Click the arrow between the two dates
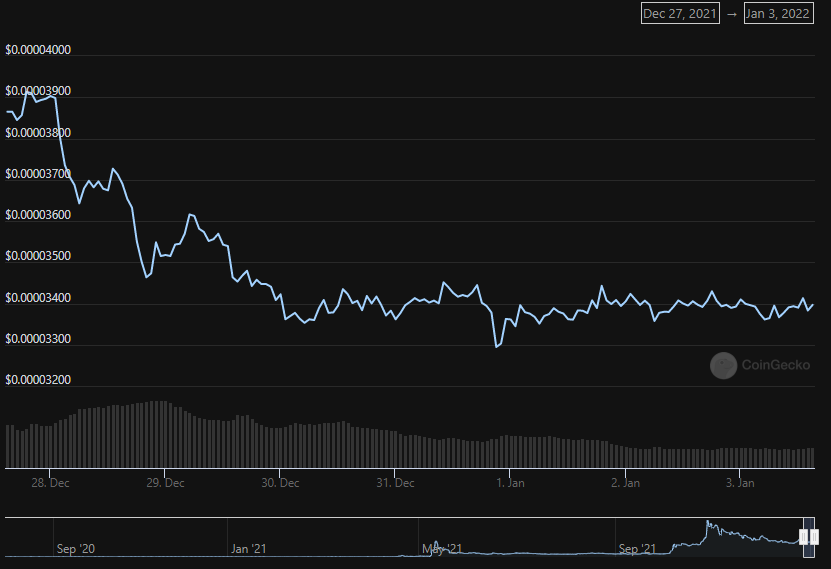This screenshot has width=831, height=569. pyautogui.click(x=731, y=14)
